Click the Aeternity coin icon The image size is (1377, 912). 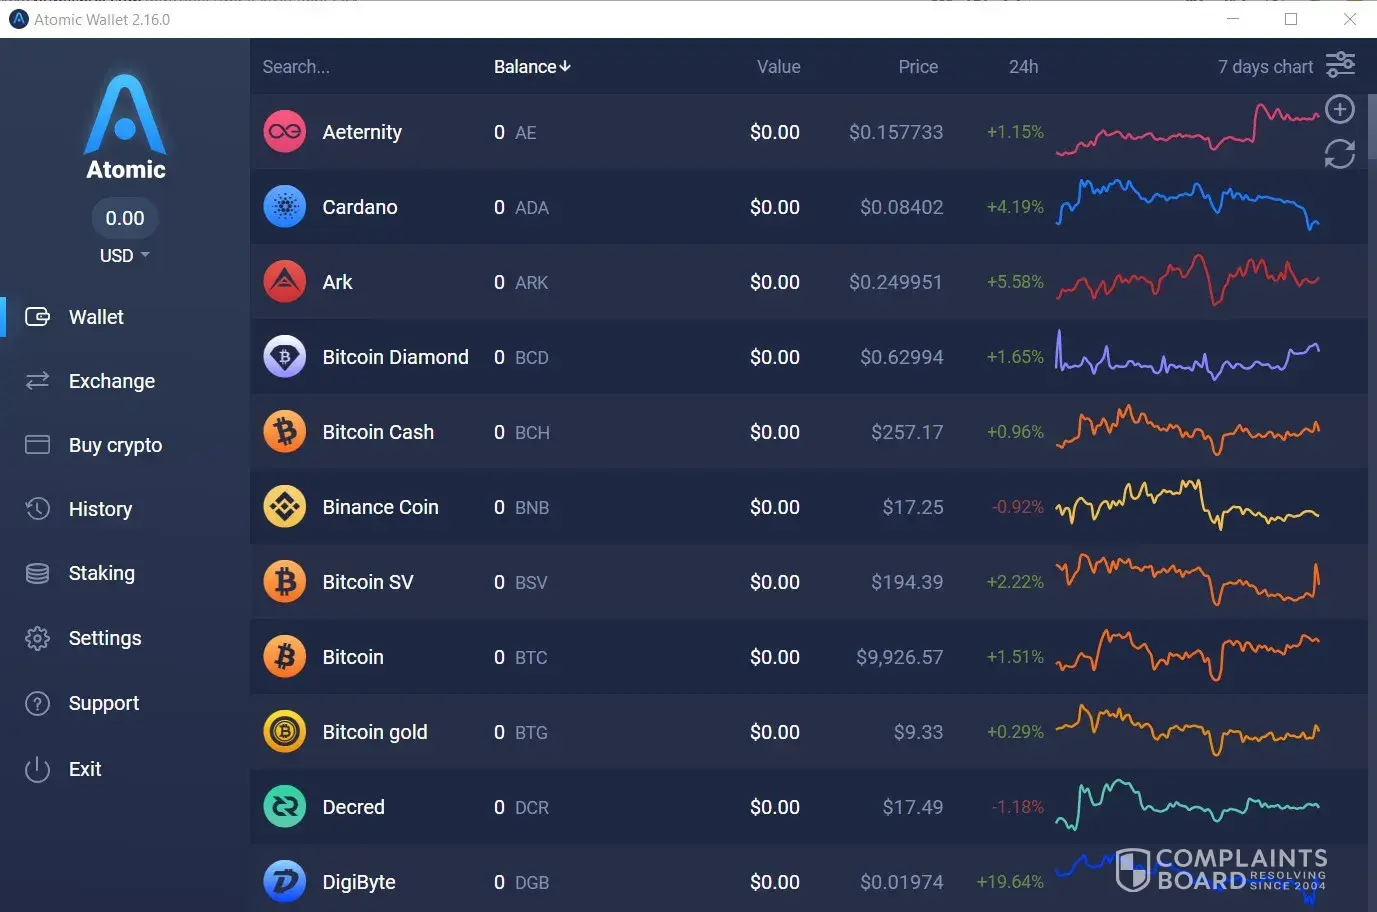pyautogui.click(x=284, y=132)
